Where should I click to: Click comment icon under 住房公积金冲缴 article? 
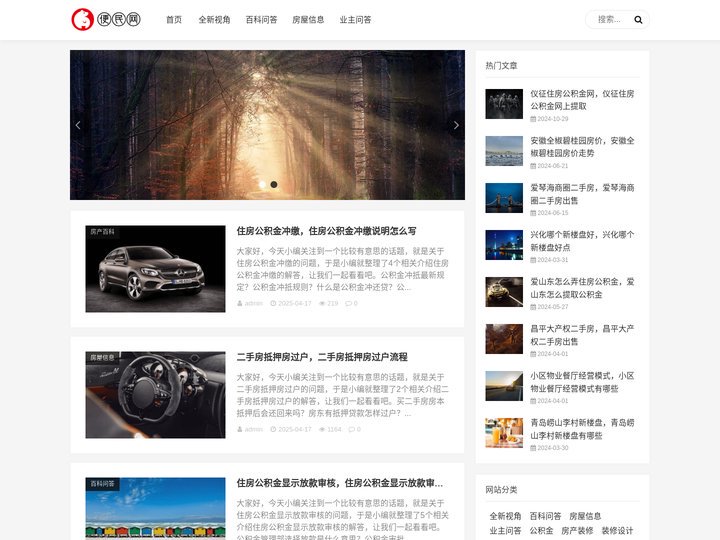click(x=349, y=304)
